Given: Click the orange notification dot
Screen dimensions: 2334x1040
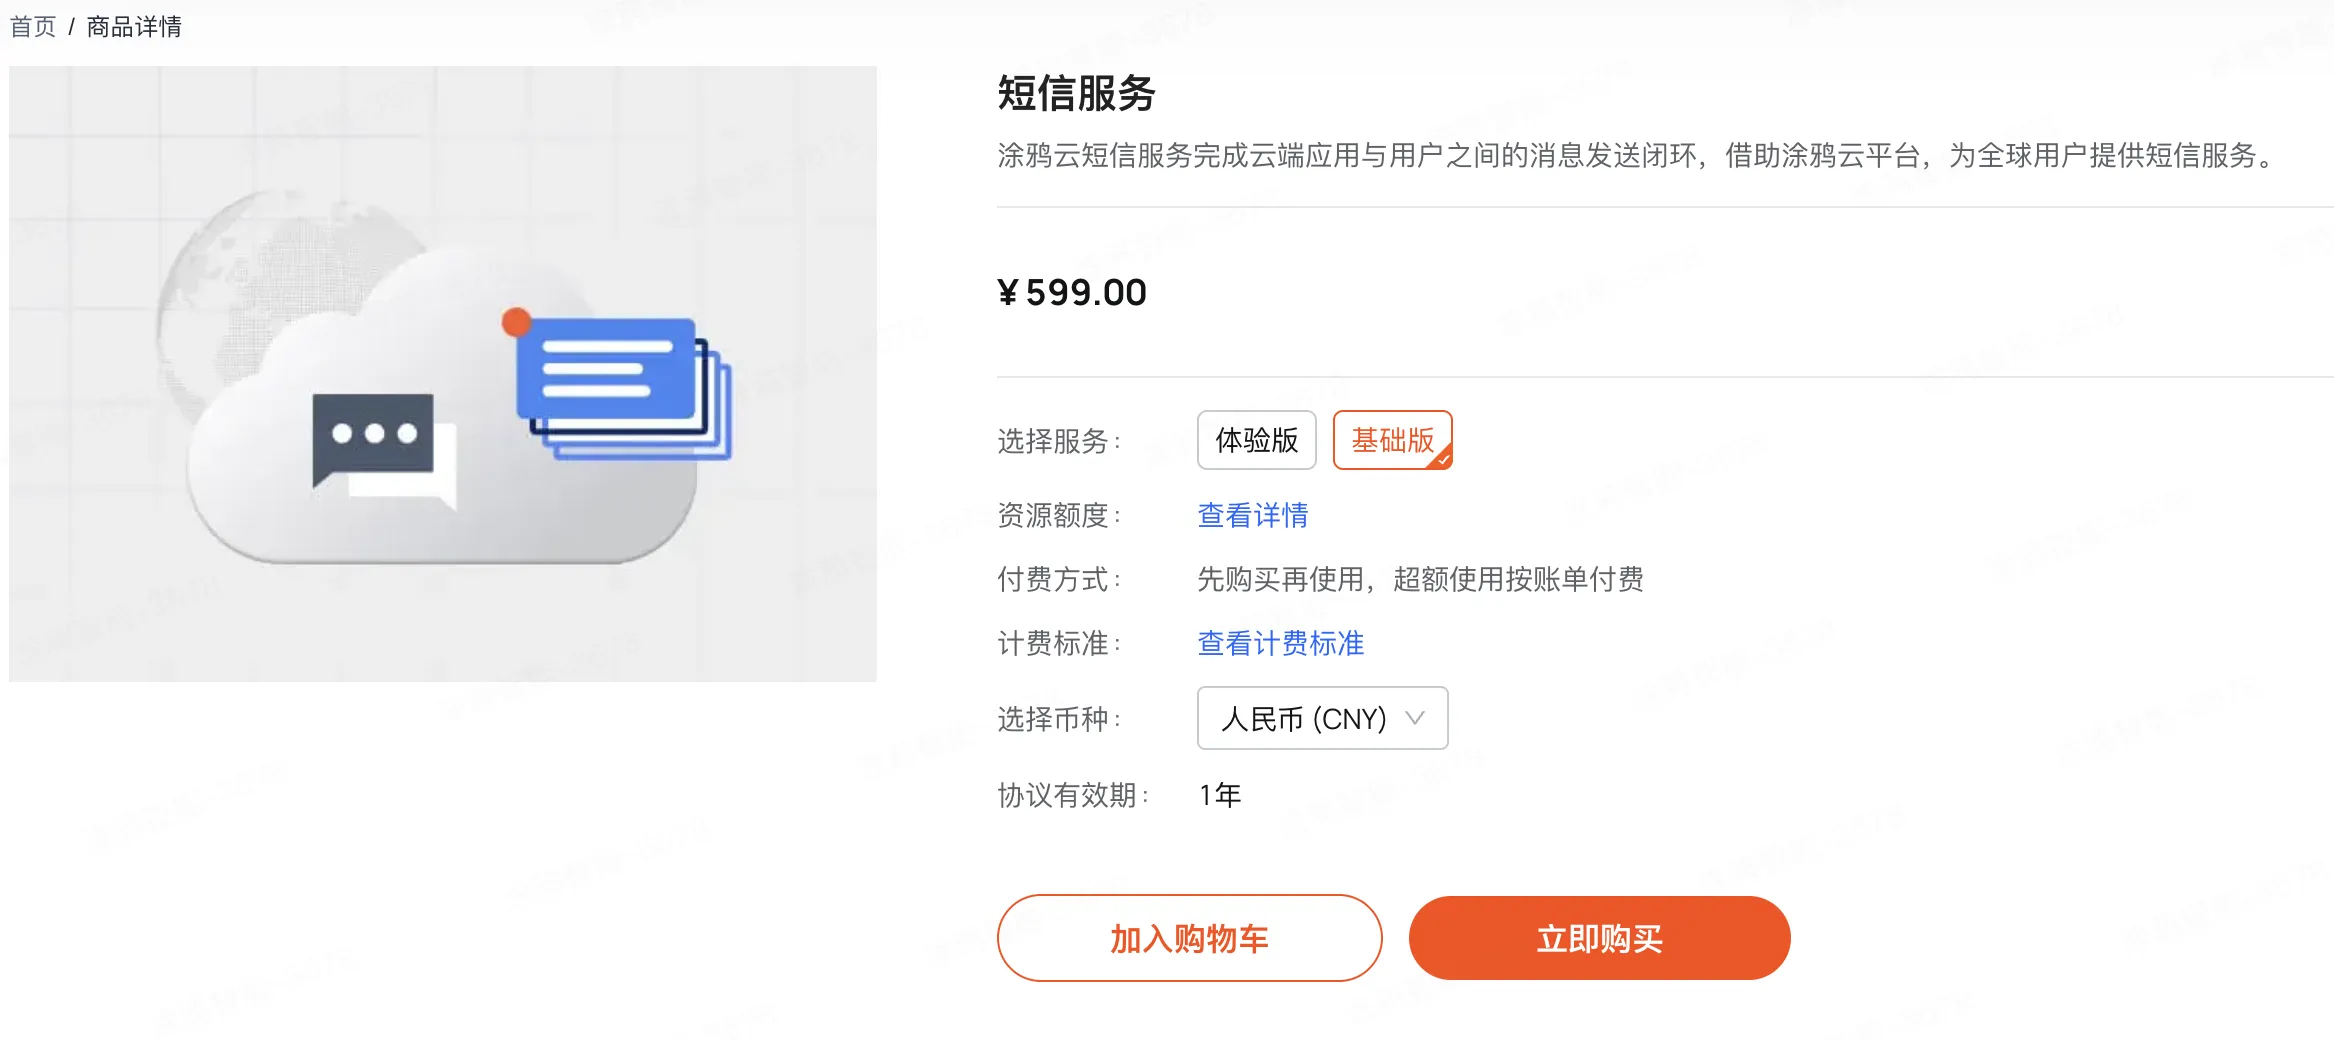Looking at the screenshot, I should click(x=516, y=322).
